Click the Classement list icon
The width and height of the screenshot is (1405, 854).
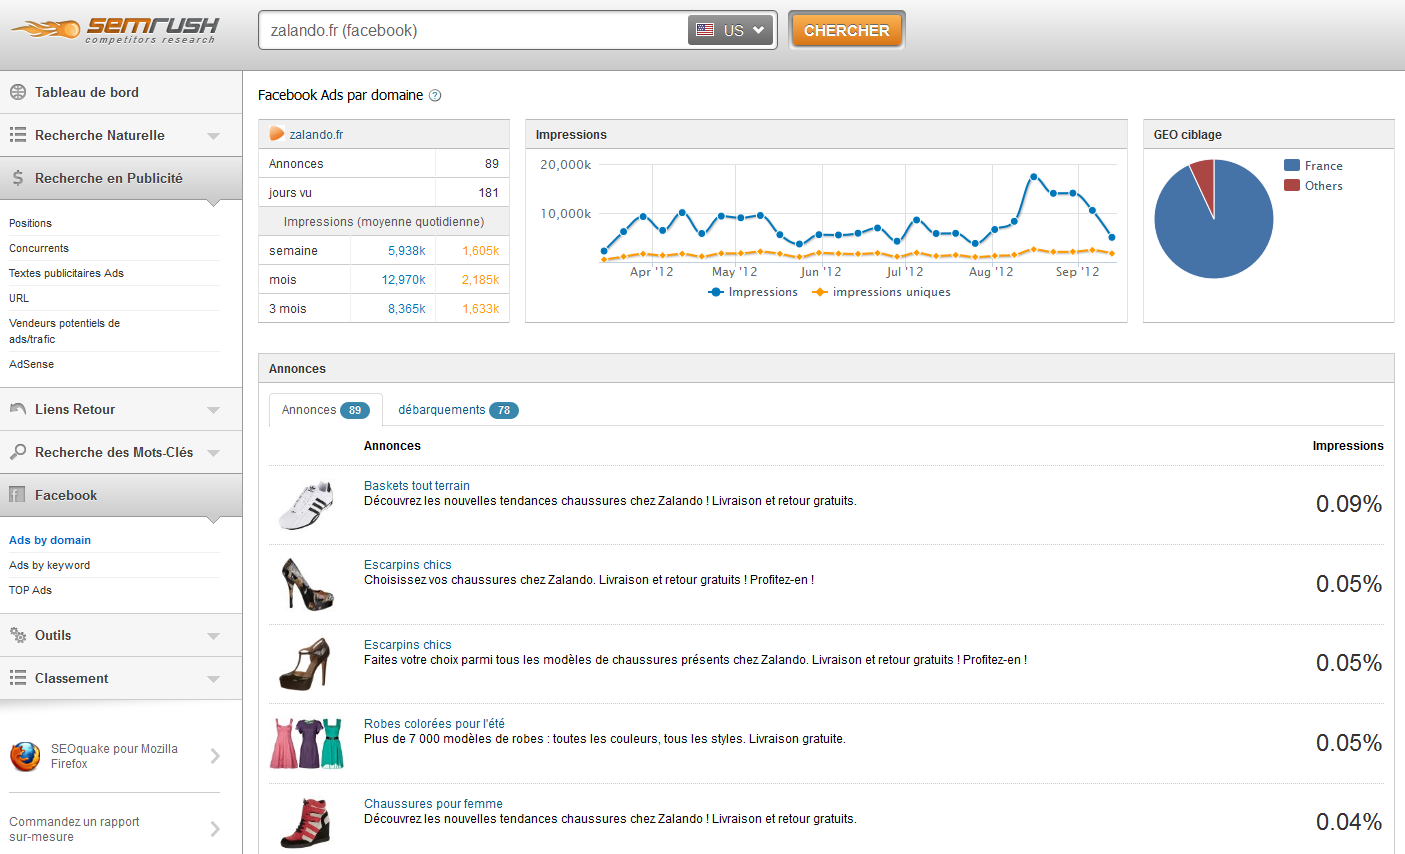(x=18, y=678)
